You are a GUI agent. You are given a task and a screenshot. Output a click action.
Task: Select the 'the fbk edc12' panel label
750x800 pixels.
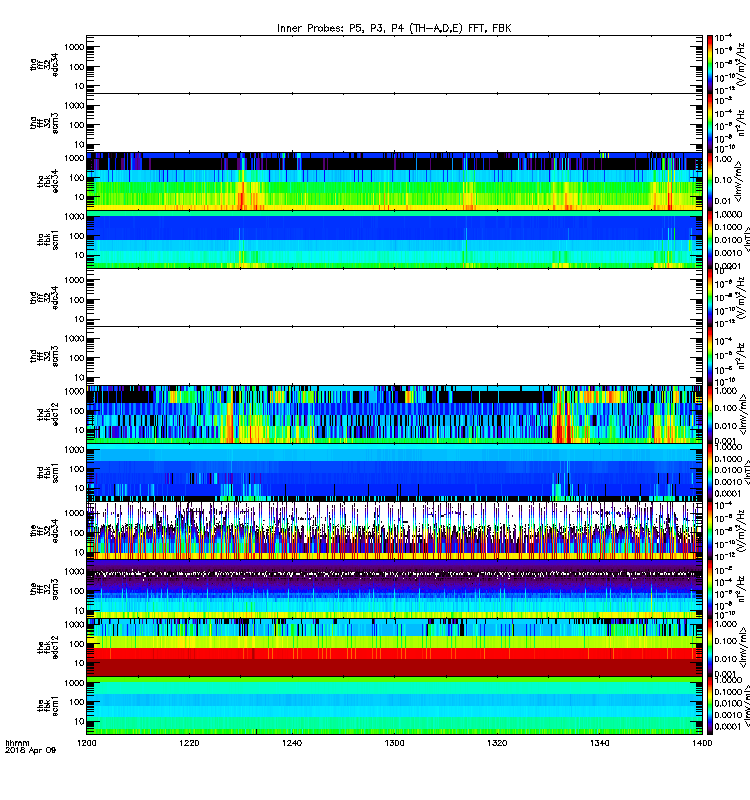pyautogui.click(x=48, y=647)
